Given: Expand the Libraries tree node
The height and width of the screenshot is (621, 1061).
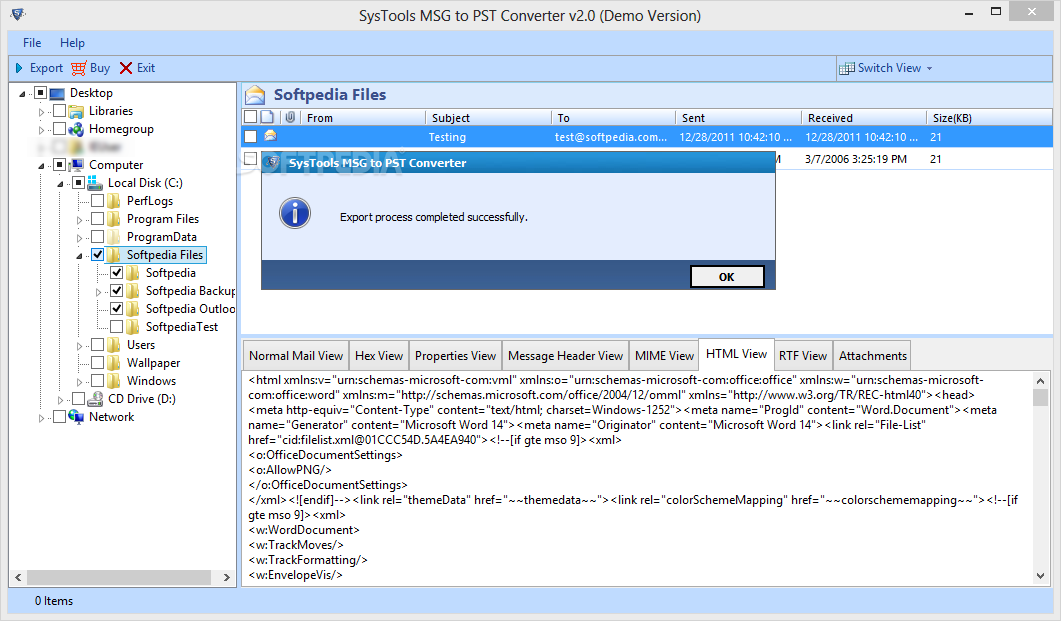Looking at the screenshot, I should [x=41, y=112].
